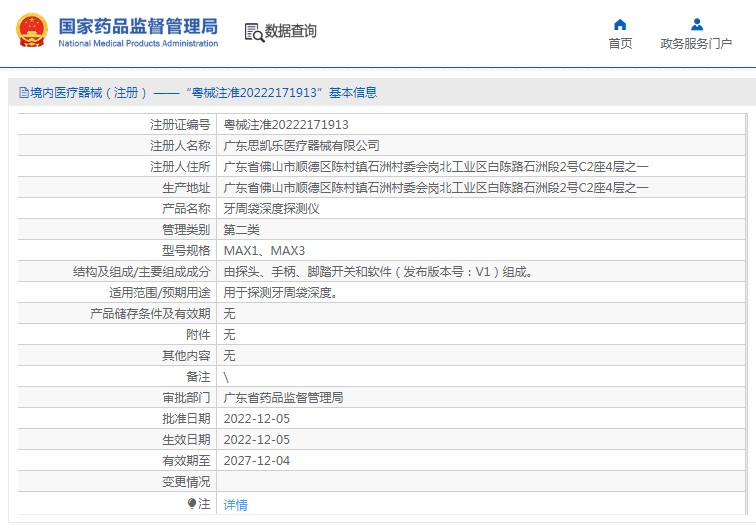Click the 政务服务门户 user icon
This screenshot has height=528, width=756.
696,25
